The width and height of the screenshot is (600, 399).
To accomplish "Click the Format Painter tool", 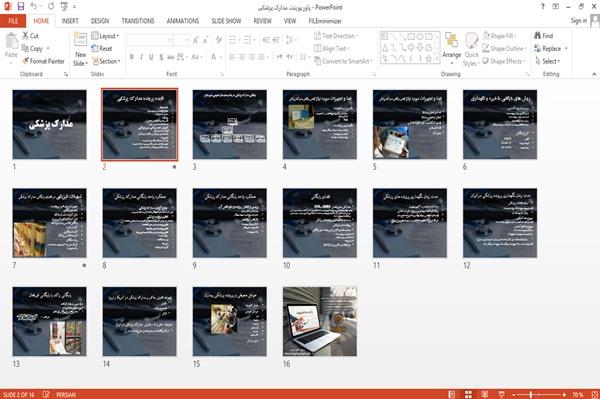I will pos(43,61).
